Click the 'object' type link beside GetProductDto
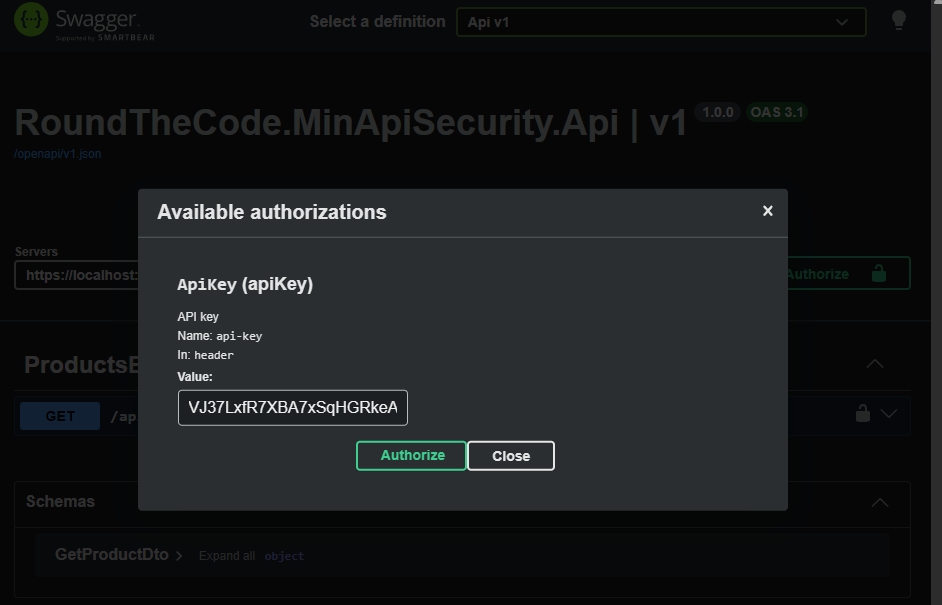 (284, 556)
